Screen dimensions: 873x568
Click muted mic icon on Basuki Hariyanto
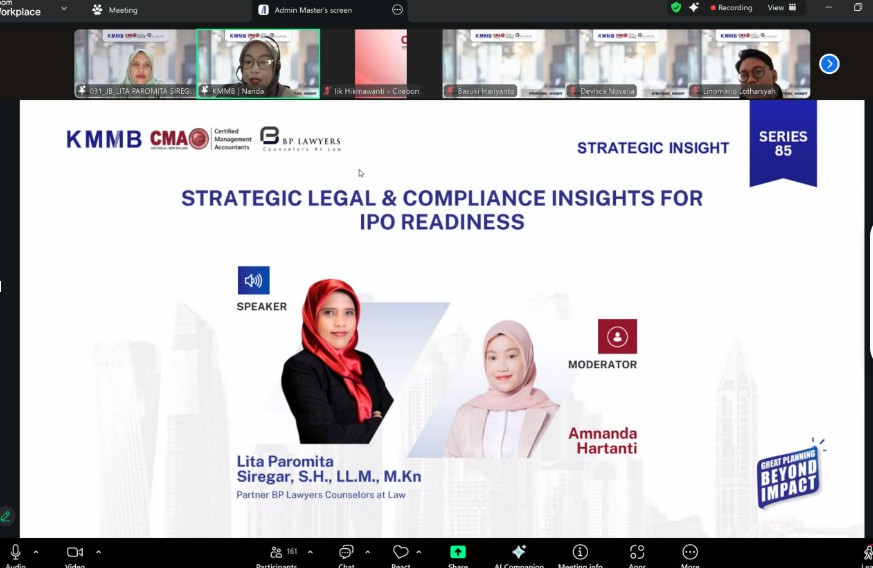(450, 91)
